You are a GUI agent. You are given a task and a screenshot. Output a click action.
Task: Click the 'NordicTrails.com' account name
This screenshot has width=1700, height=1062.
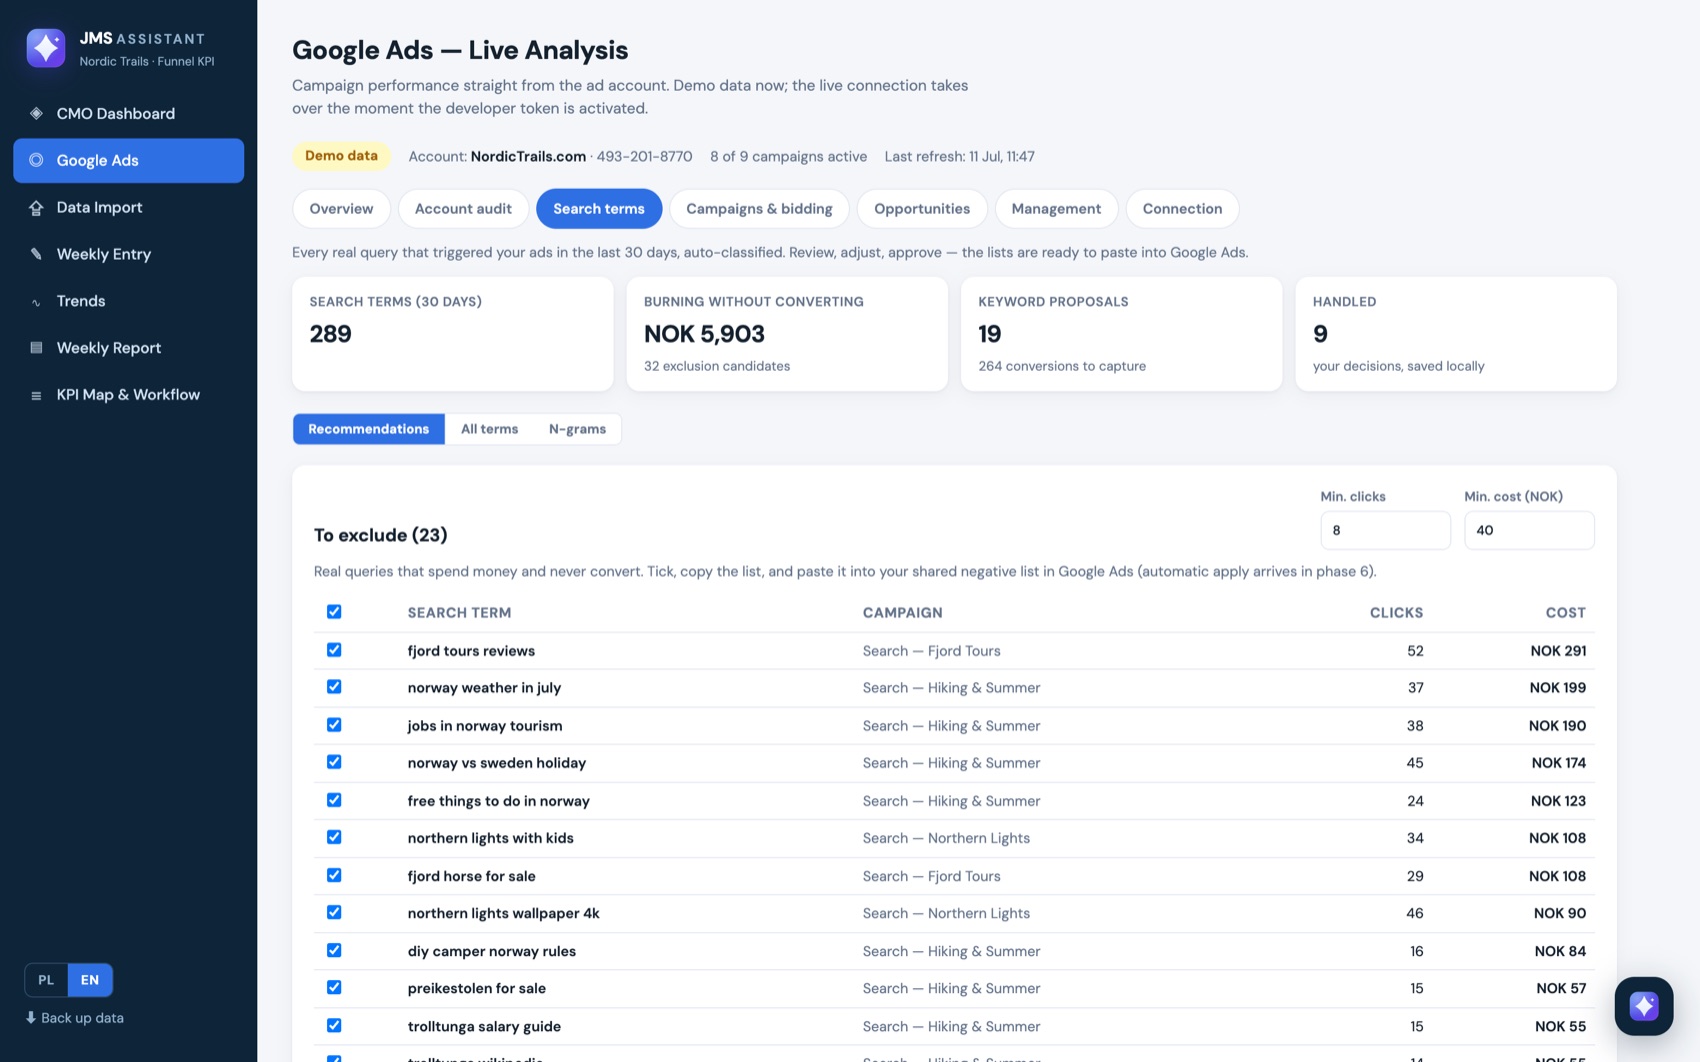coord(528,156)
